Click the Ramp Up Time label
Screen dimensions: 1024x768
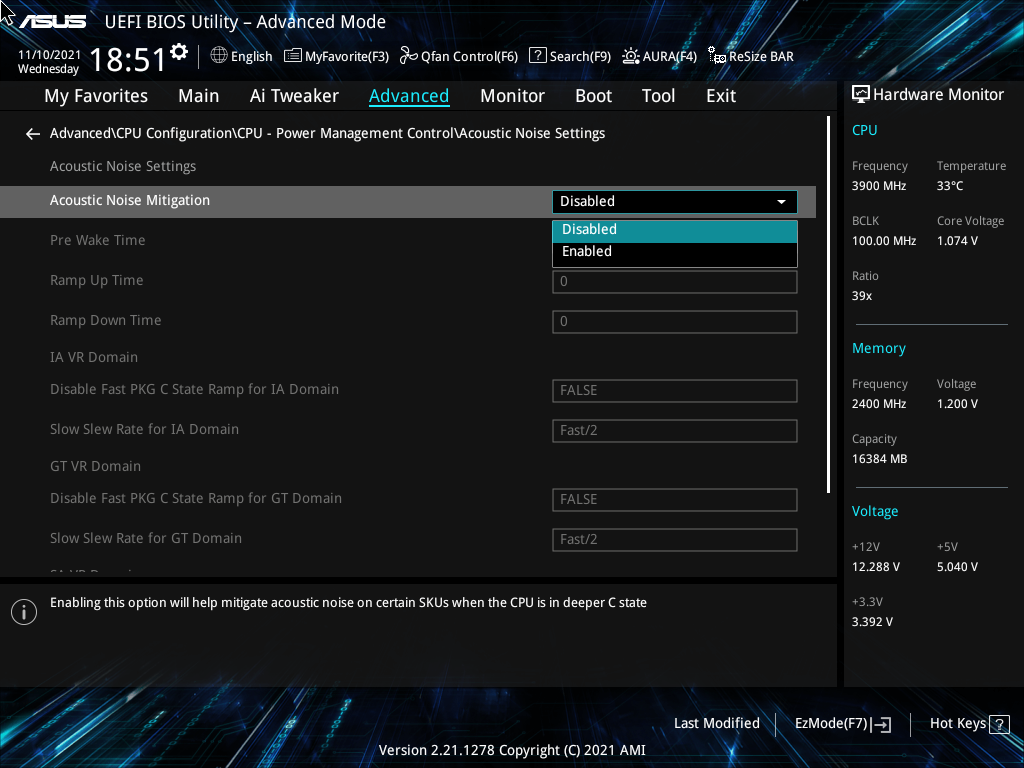pyautogui.click(x=96, y=281)
